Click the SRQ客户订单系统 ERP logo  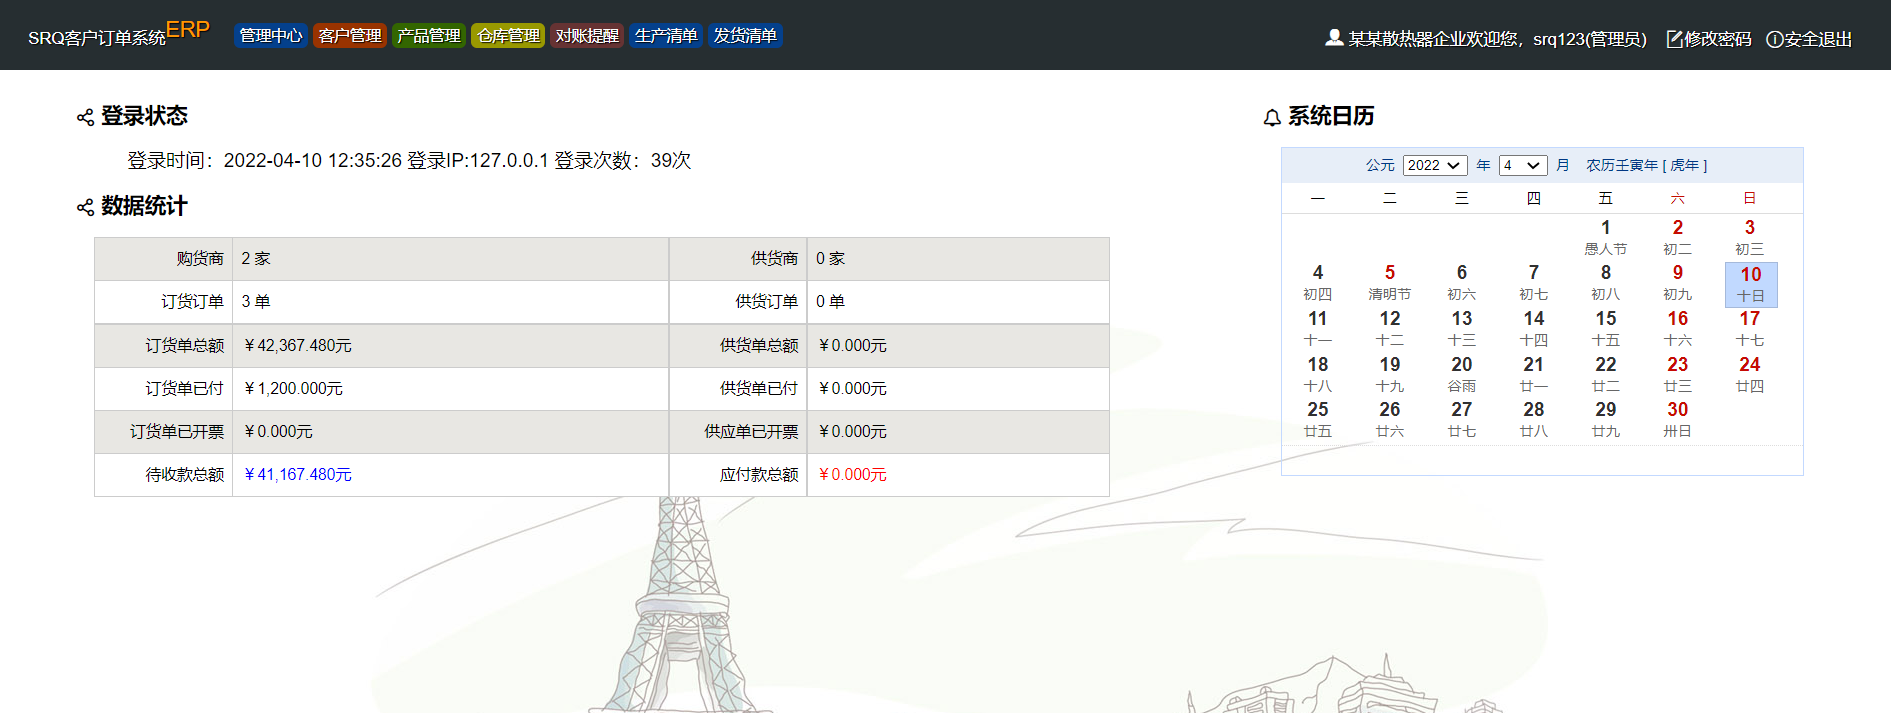pos(118,35)
